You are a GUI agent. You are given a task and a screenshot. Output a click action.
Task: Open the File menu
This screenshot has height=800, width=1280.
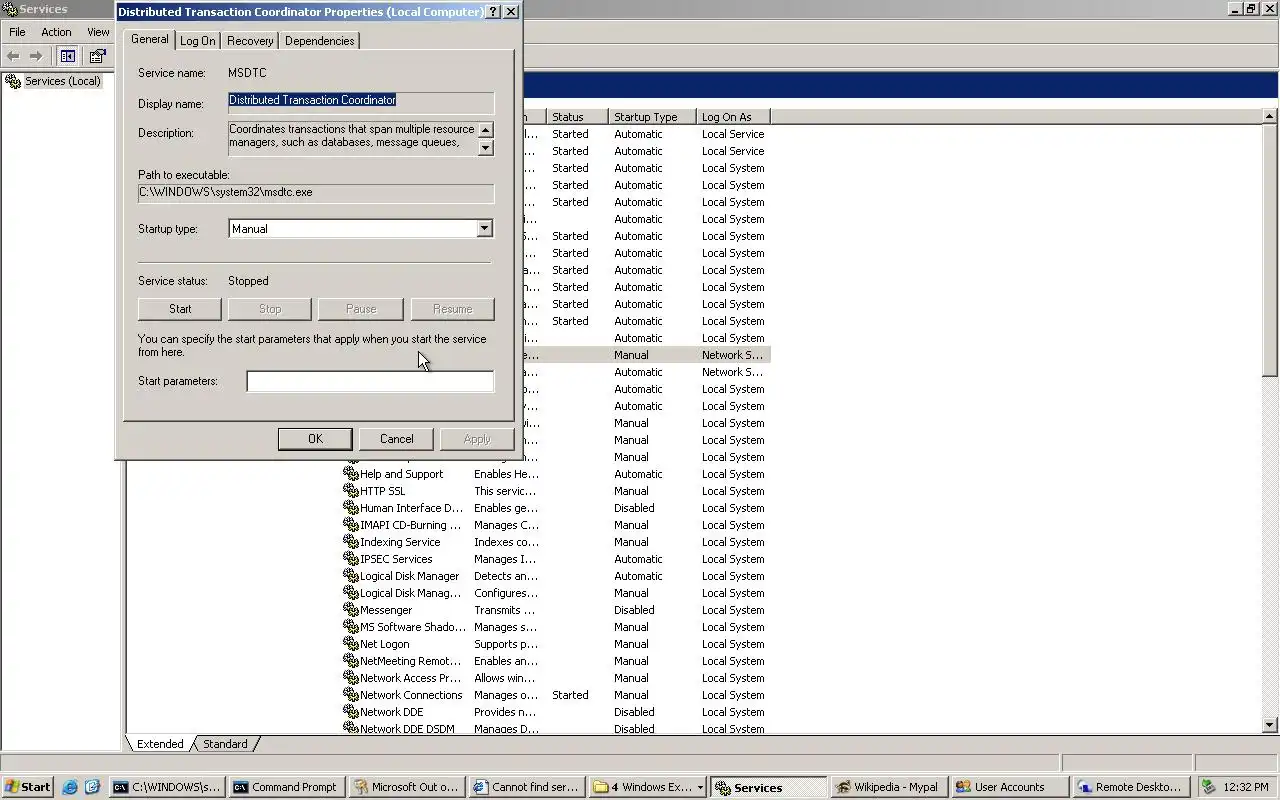pyautogui.click(x=17, y=32)
